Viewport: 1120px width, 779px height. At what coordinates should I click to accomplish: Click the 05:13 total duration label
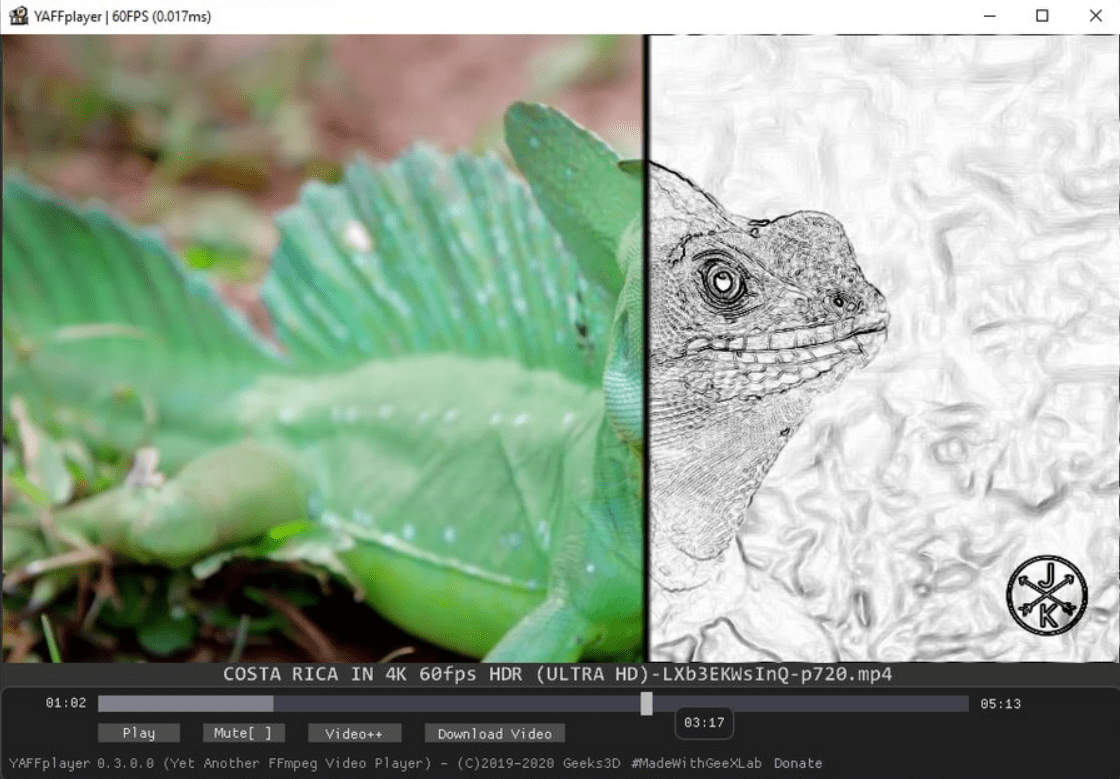point(1000,703)
